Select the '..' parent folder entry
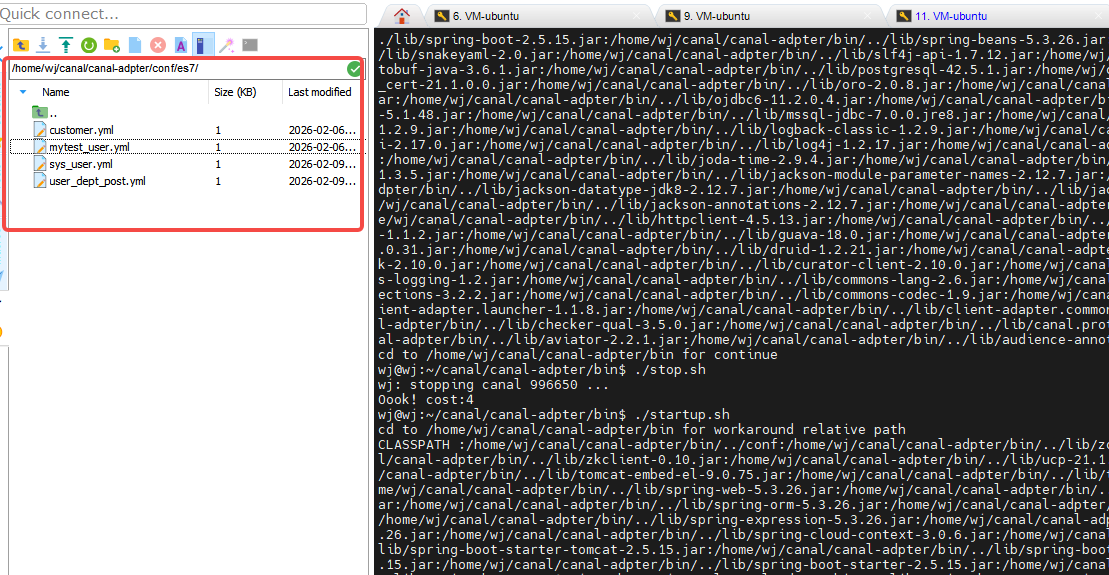1109x575 pixels. (x=45, y=112)
